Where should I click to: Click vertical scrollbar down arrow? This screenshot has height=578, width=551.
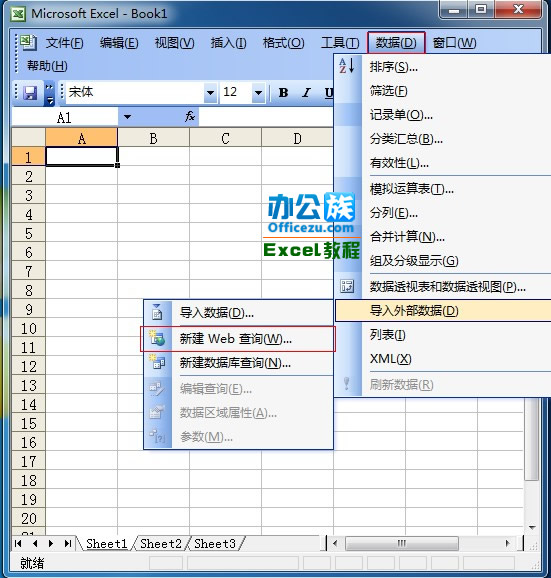[x=532, y=527]
